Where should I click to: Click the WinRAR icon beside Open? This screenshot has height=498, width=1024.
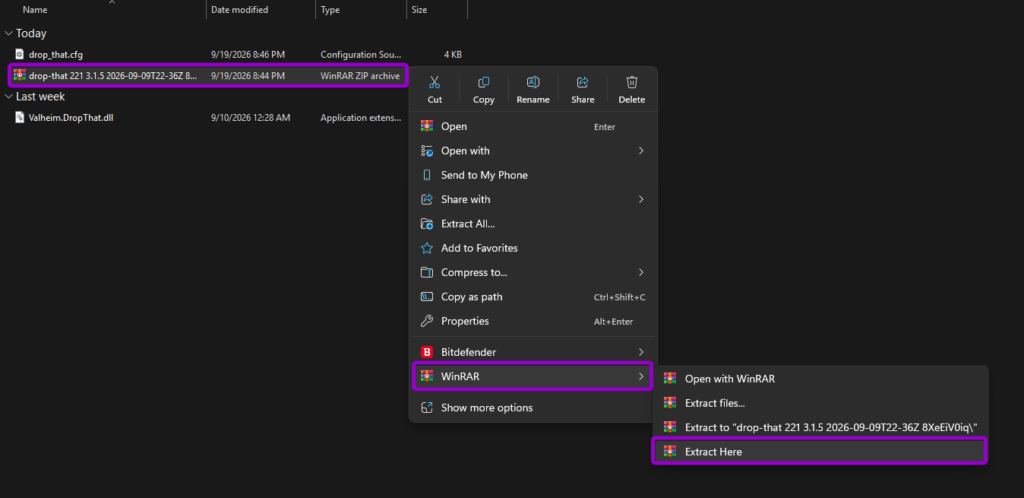pyautogui.click(x=427, y=126)
